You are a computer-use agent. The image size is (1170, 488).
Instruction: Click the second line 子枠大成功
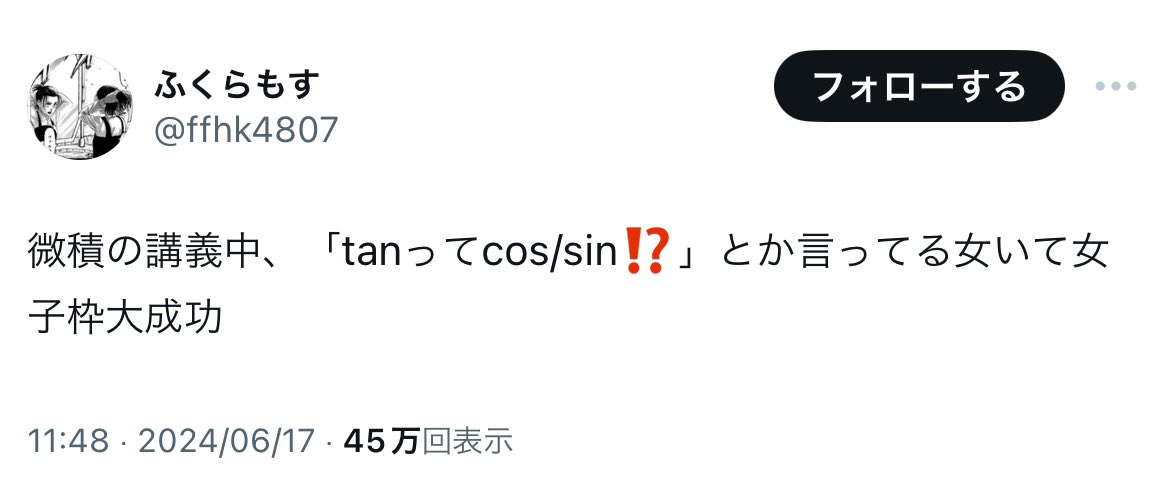(x=126, y=318)
